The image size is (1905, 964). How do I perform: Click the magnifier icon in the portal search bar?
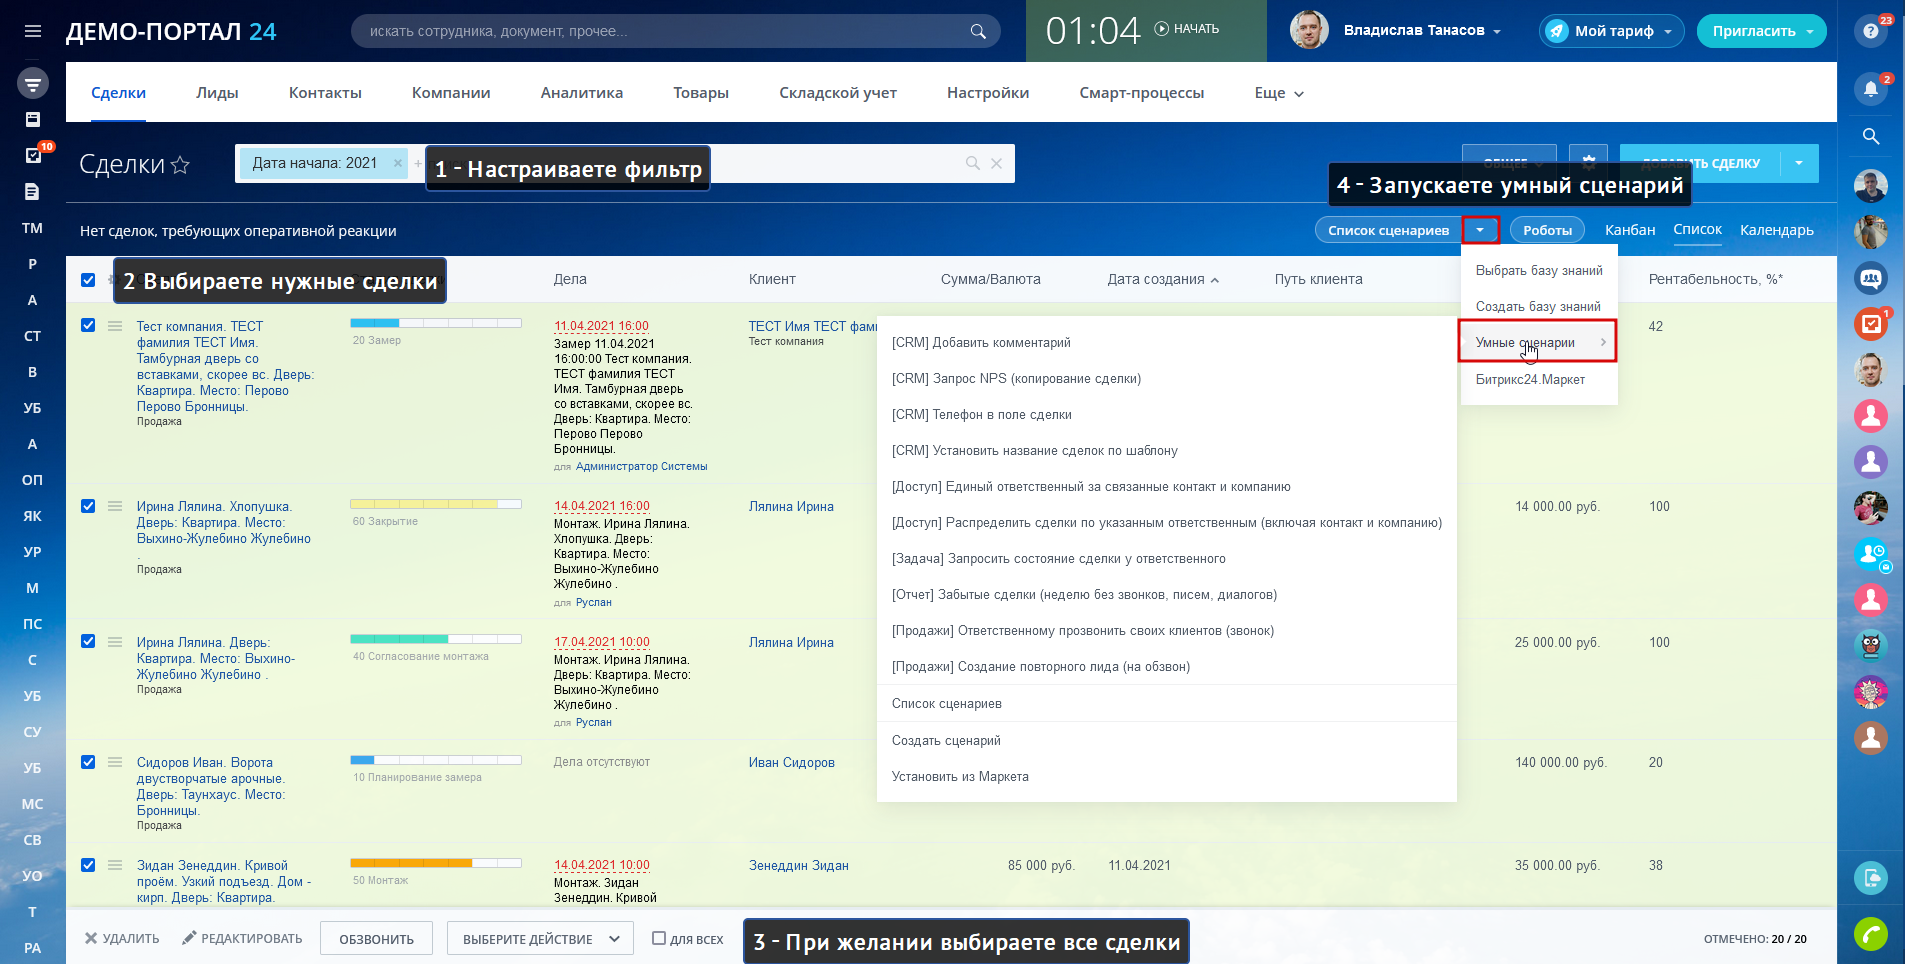[x=978, y=31]
